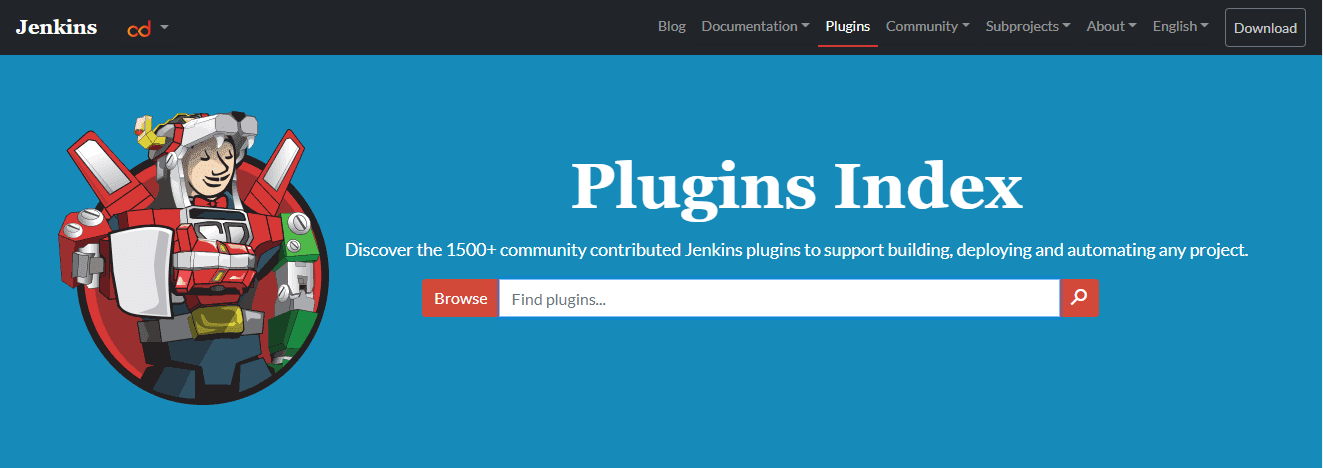The width and height of the screenshot is (1323, 468).
Task: Click the Jenkins logo in the header
Action: (56, 27)
